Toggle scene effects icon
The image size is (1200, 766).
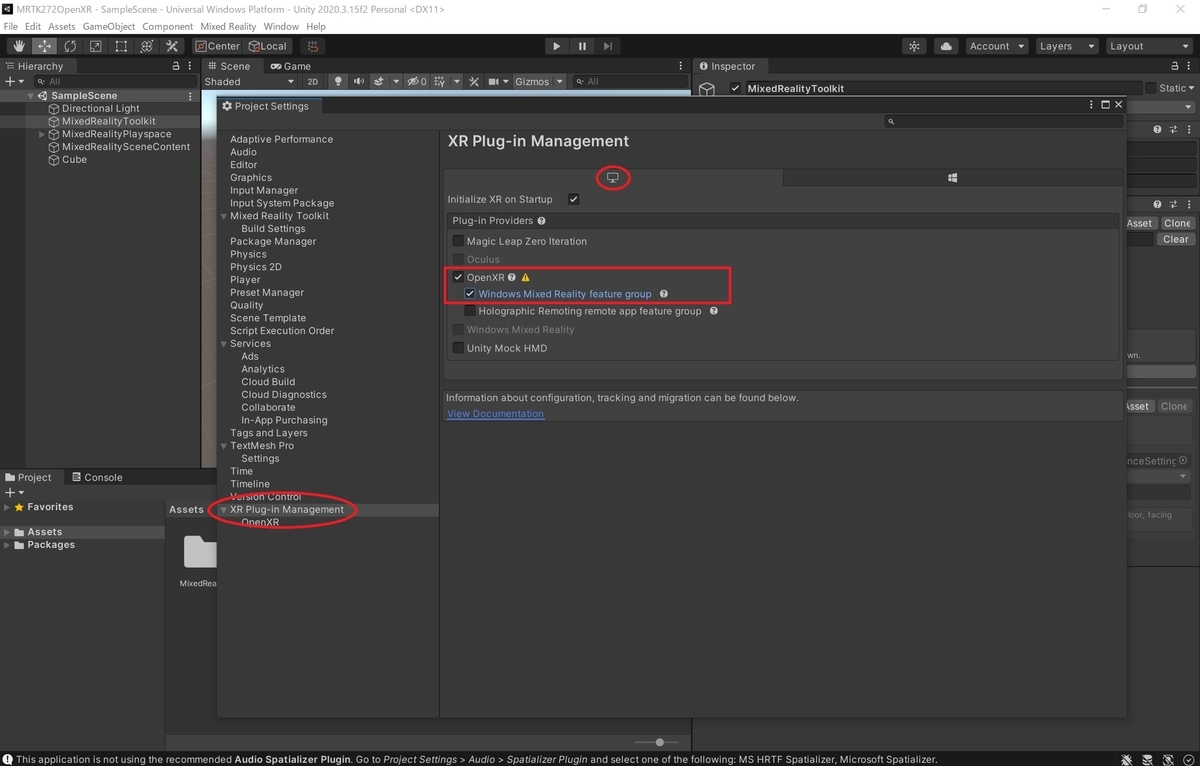[x=379, y=81]
